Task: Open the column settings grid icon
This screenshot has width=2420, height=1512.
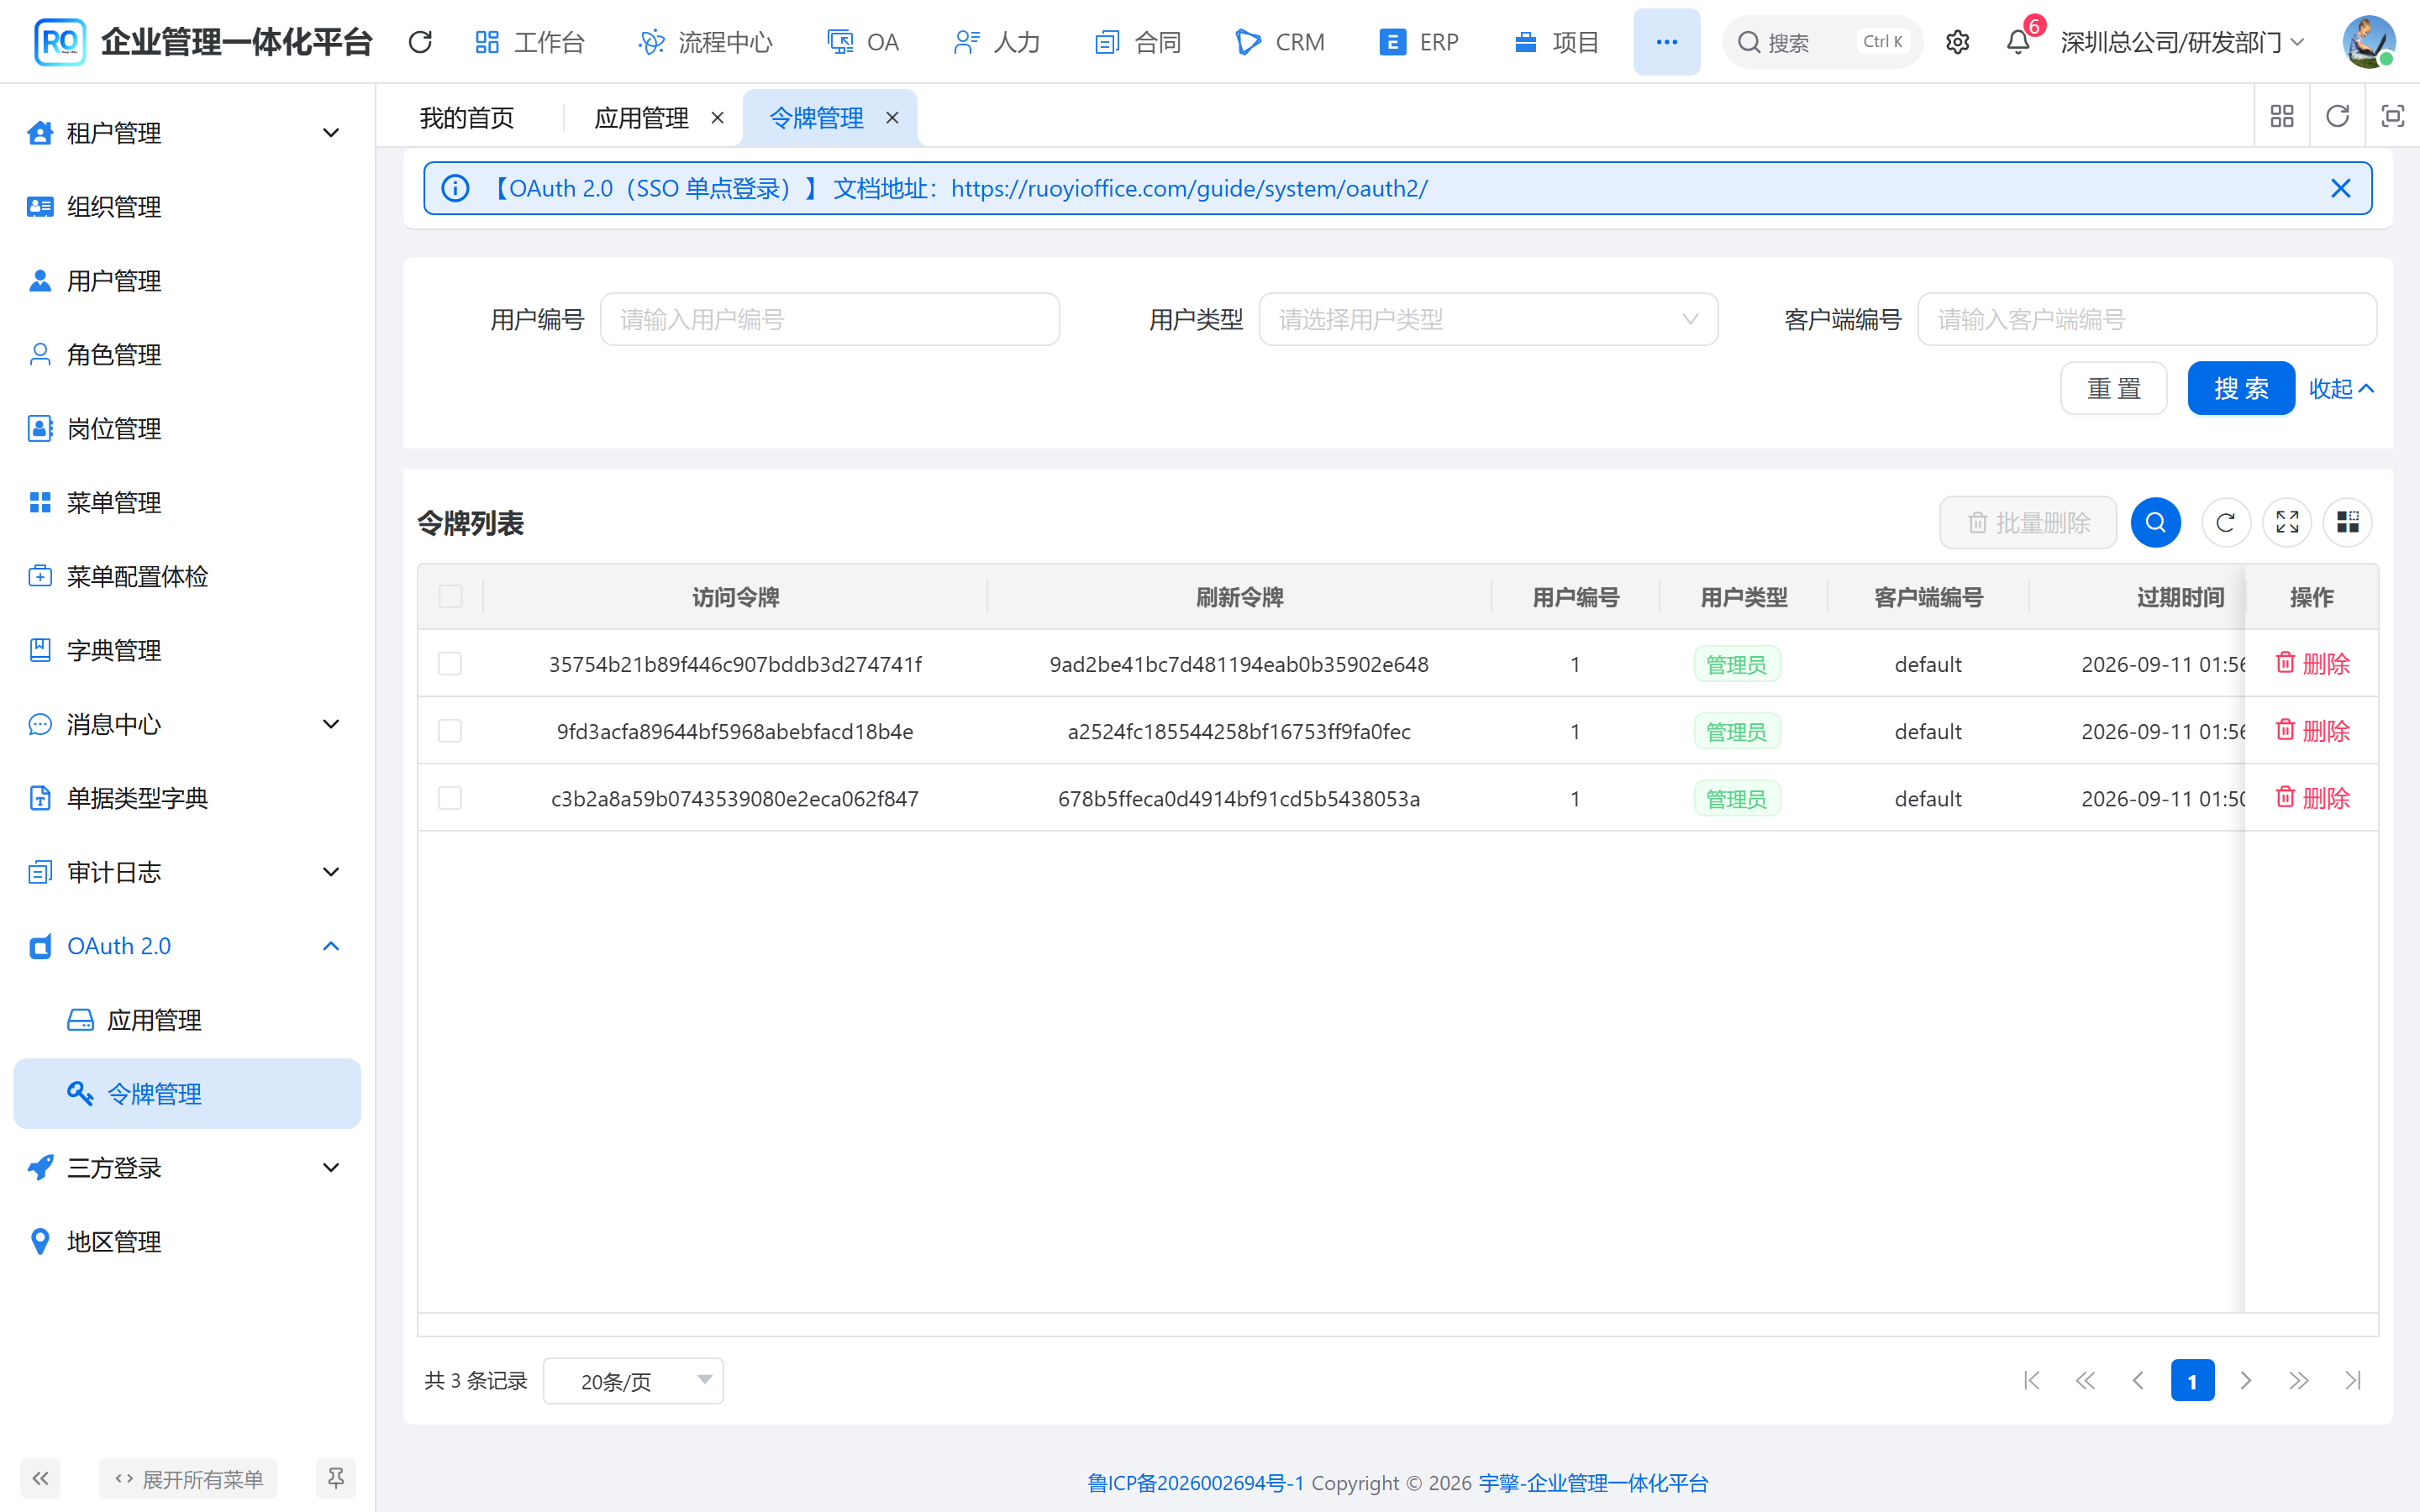Action: [x=2347, y=522]
